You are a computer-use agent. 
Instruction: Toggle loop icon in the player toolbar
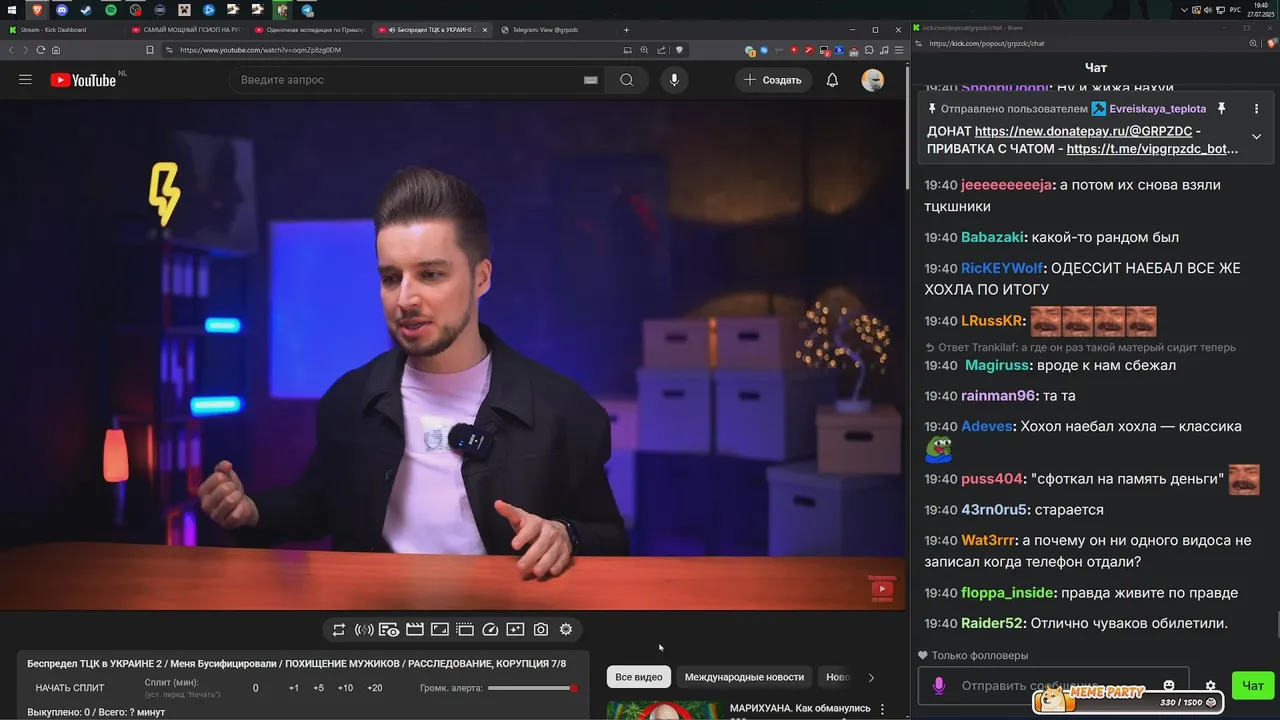coord(339,630)
